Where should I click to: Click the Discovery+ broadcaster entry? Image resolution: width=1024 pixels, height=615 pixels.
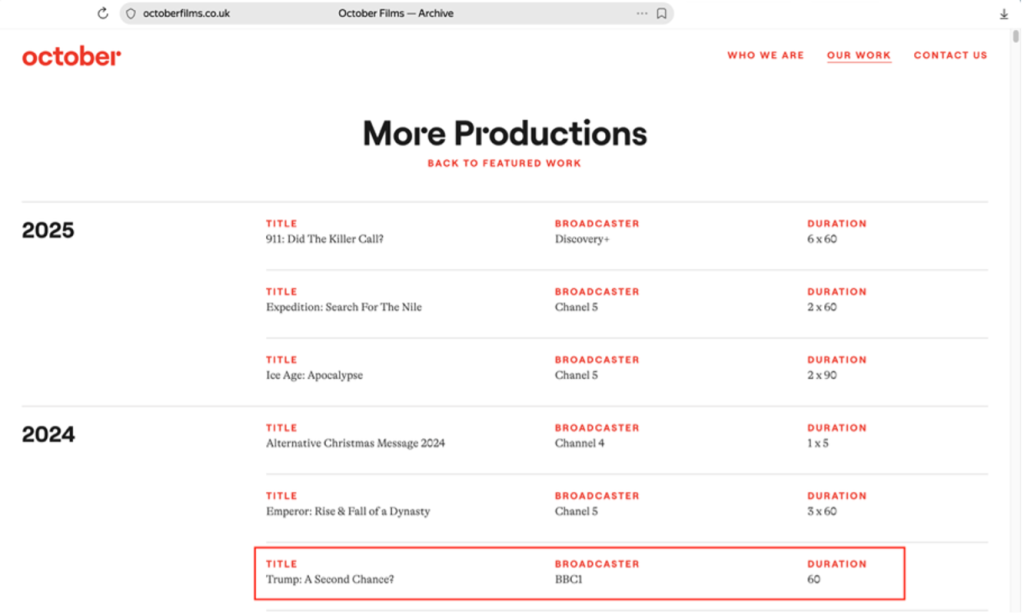[x=580, y=239]
